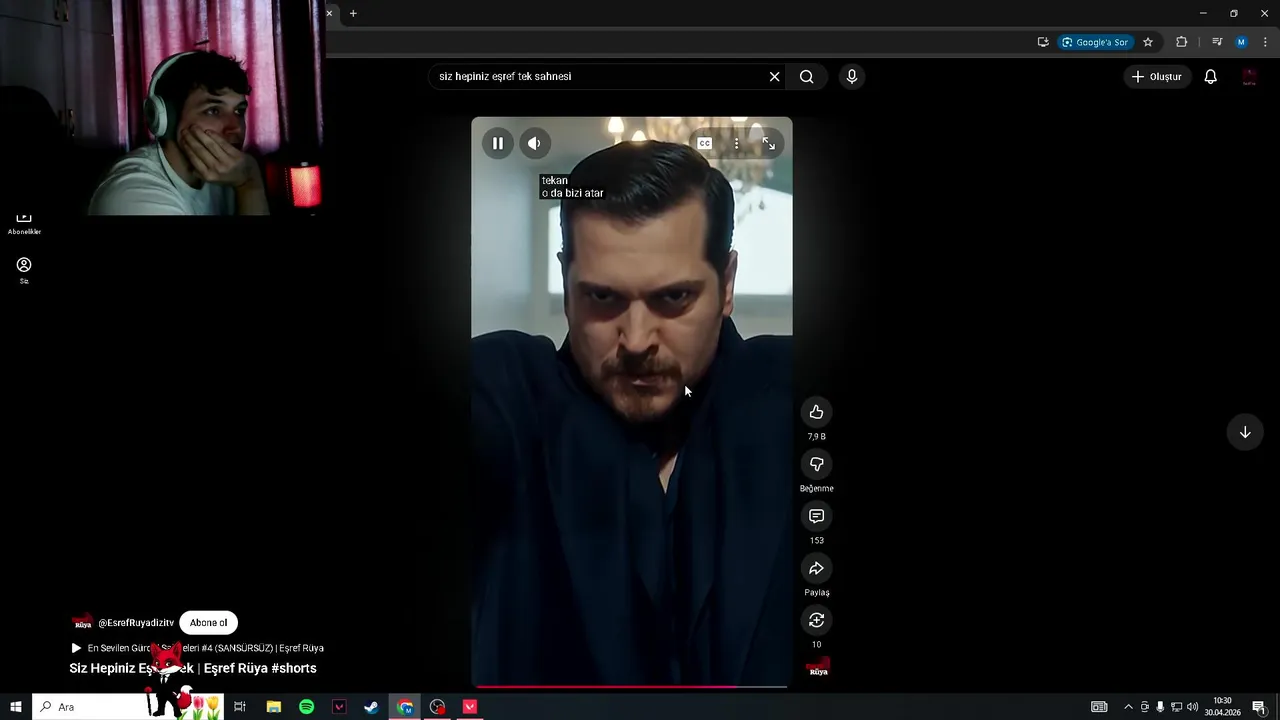1280x720 pixels.
Task: Open the Windows Start menu
Action: pos(16,707)
